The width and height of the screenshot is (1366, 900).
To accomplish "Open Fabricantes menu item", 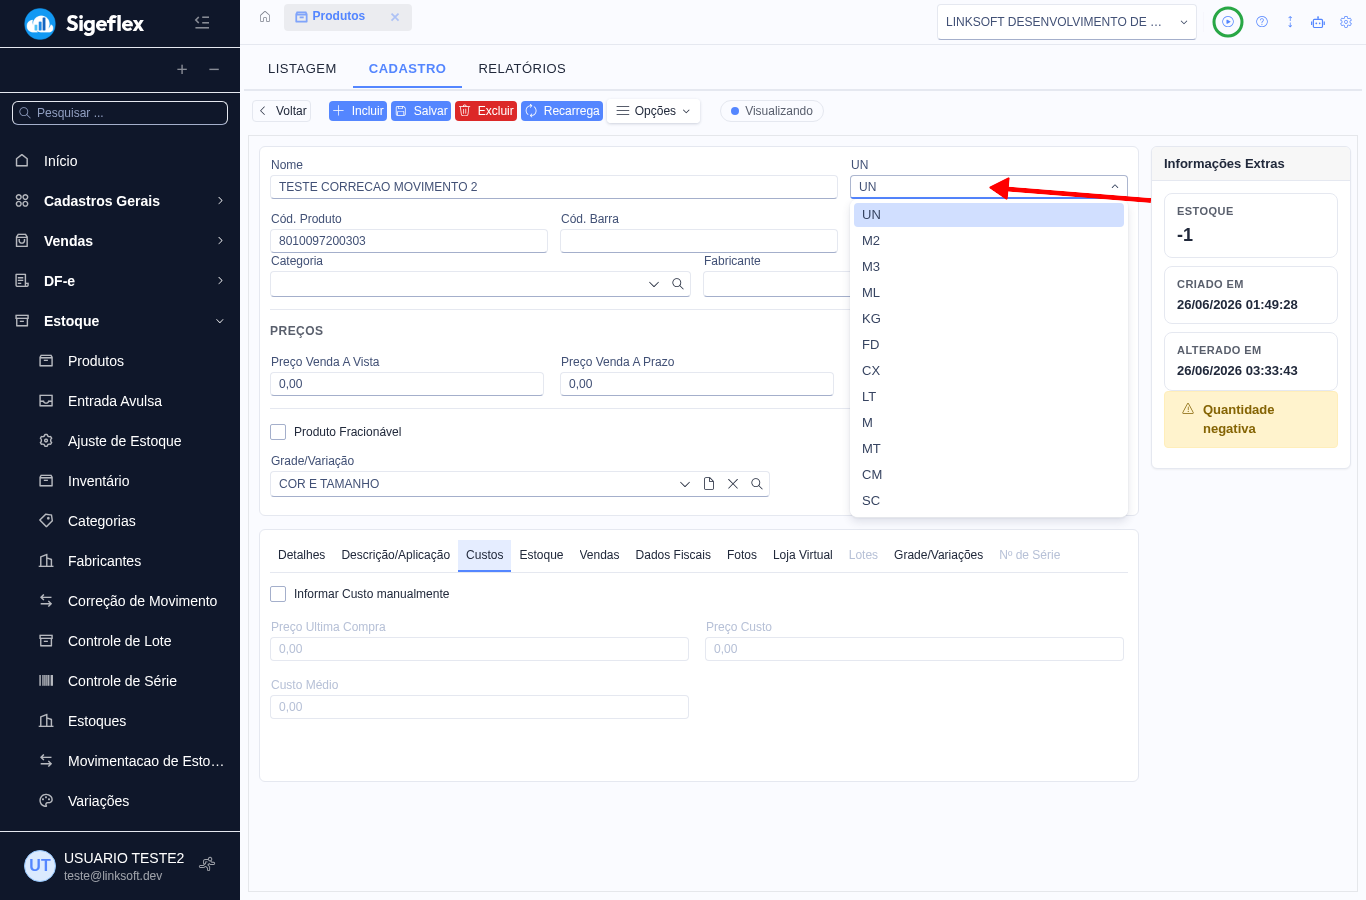I will (120, 561).
